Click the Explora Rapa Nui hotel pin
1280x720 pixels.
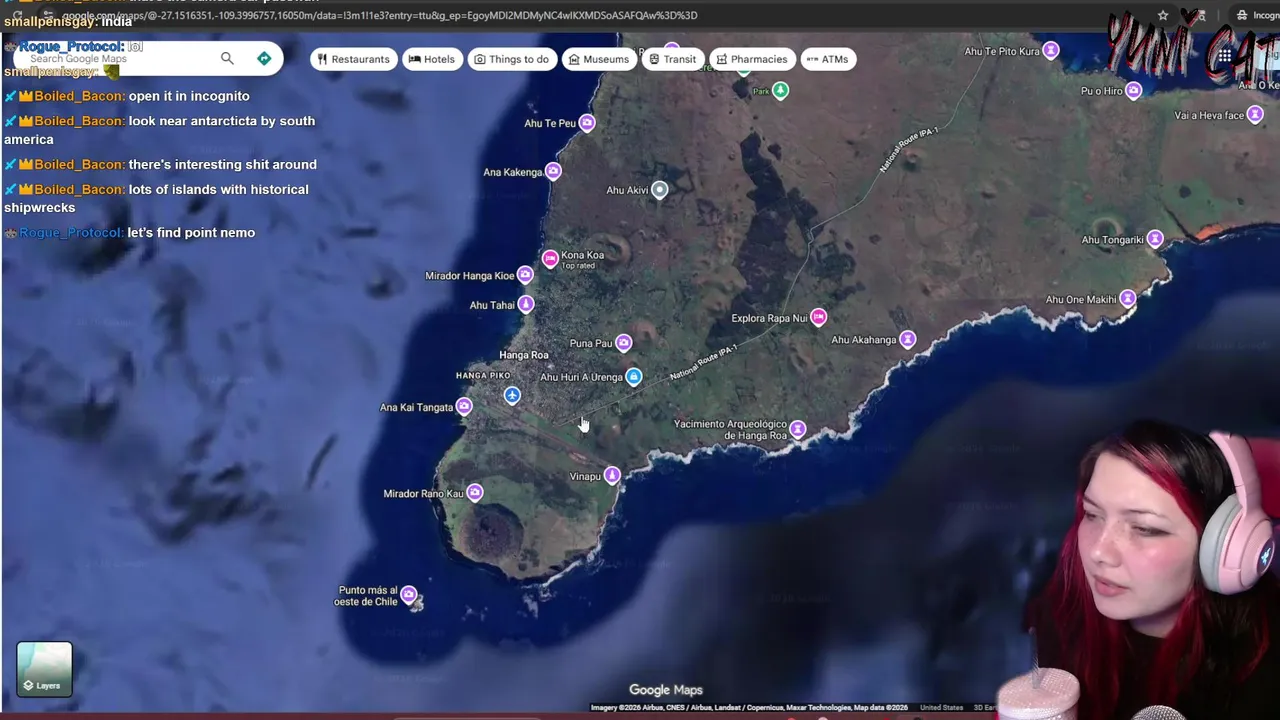pos(819,317)
